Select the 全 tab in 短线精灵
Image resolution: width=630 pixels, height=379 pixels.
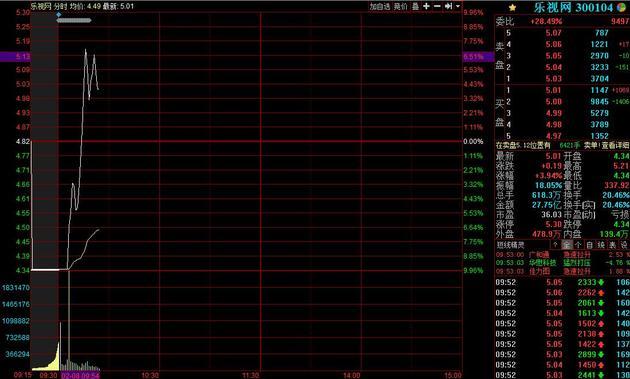pyautogui.click(x=567, y=244)
